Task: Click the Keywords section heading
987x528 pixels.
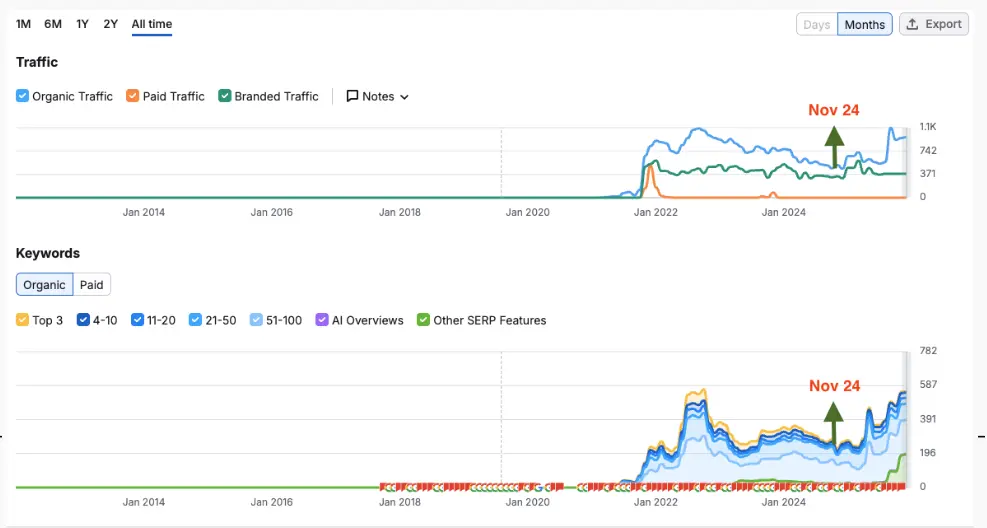Action: (48, 253)
